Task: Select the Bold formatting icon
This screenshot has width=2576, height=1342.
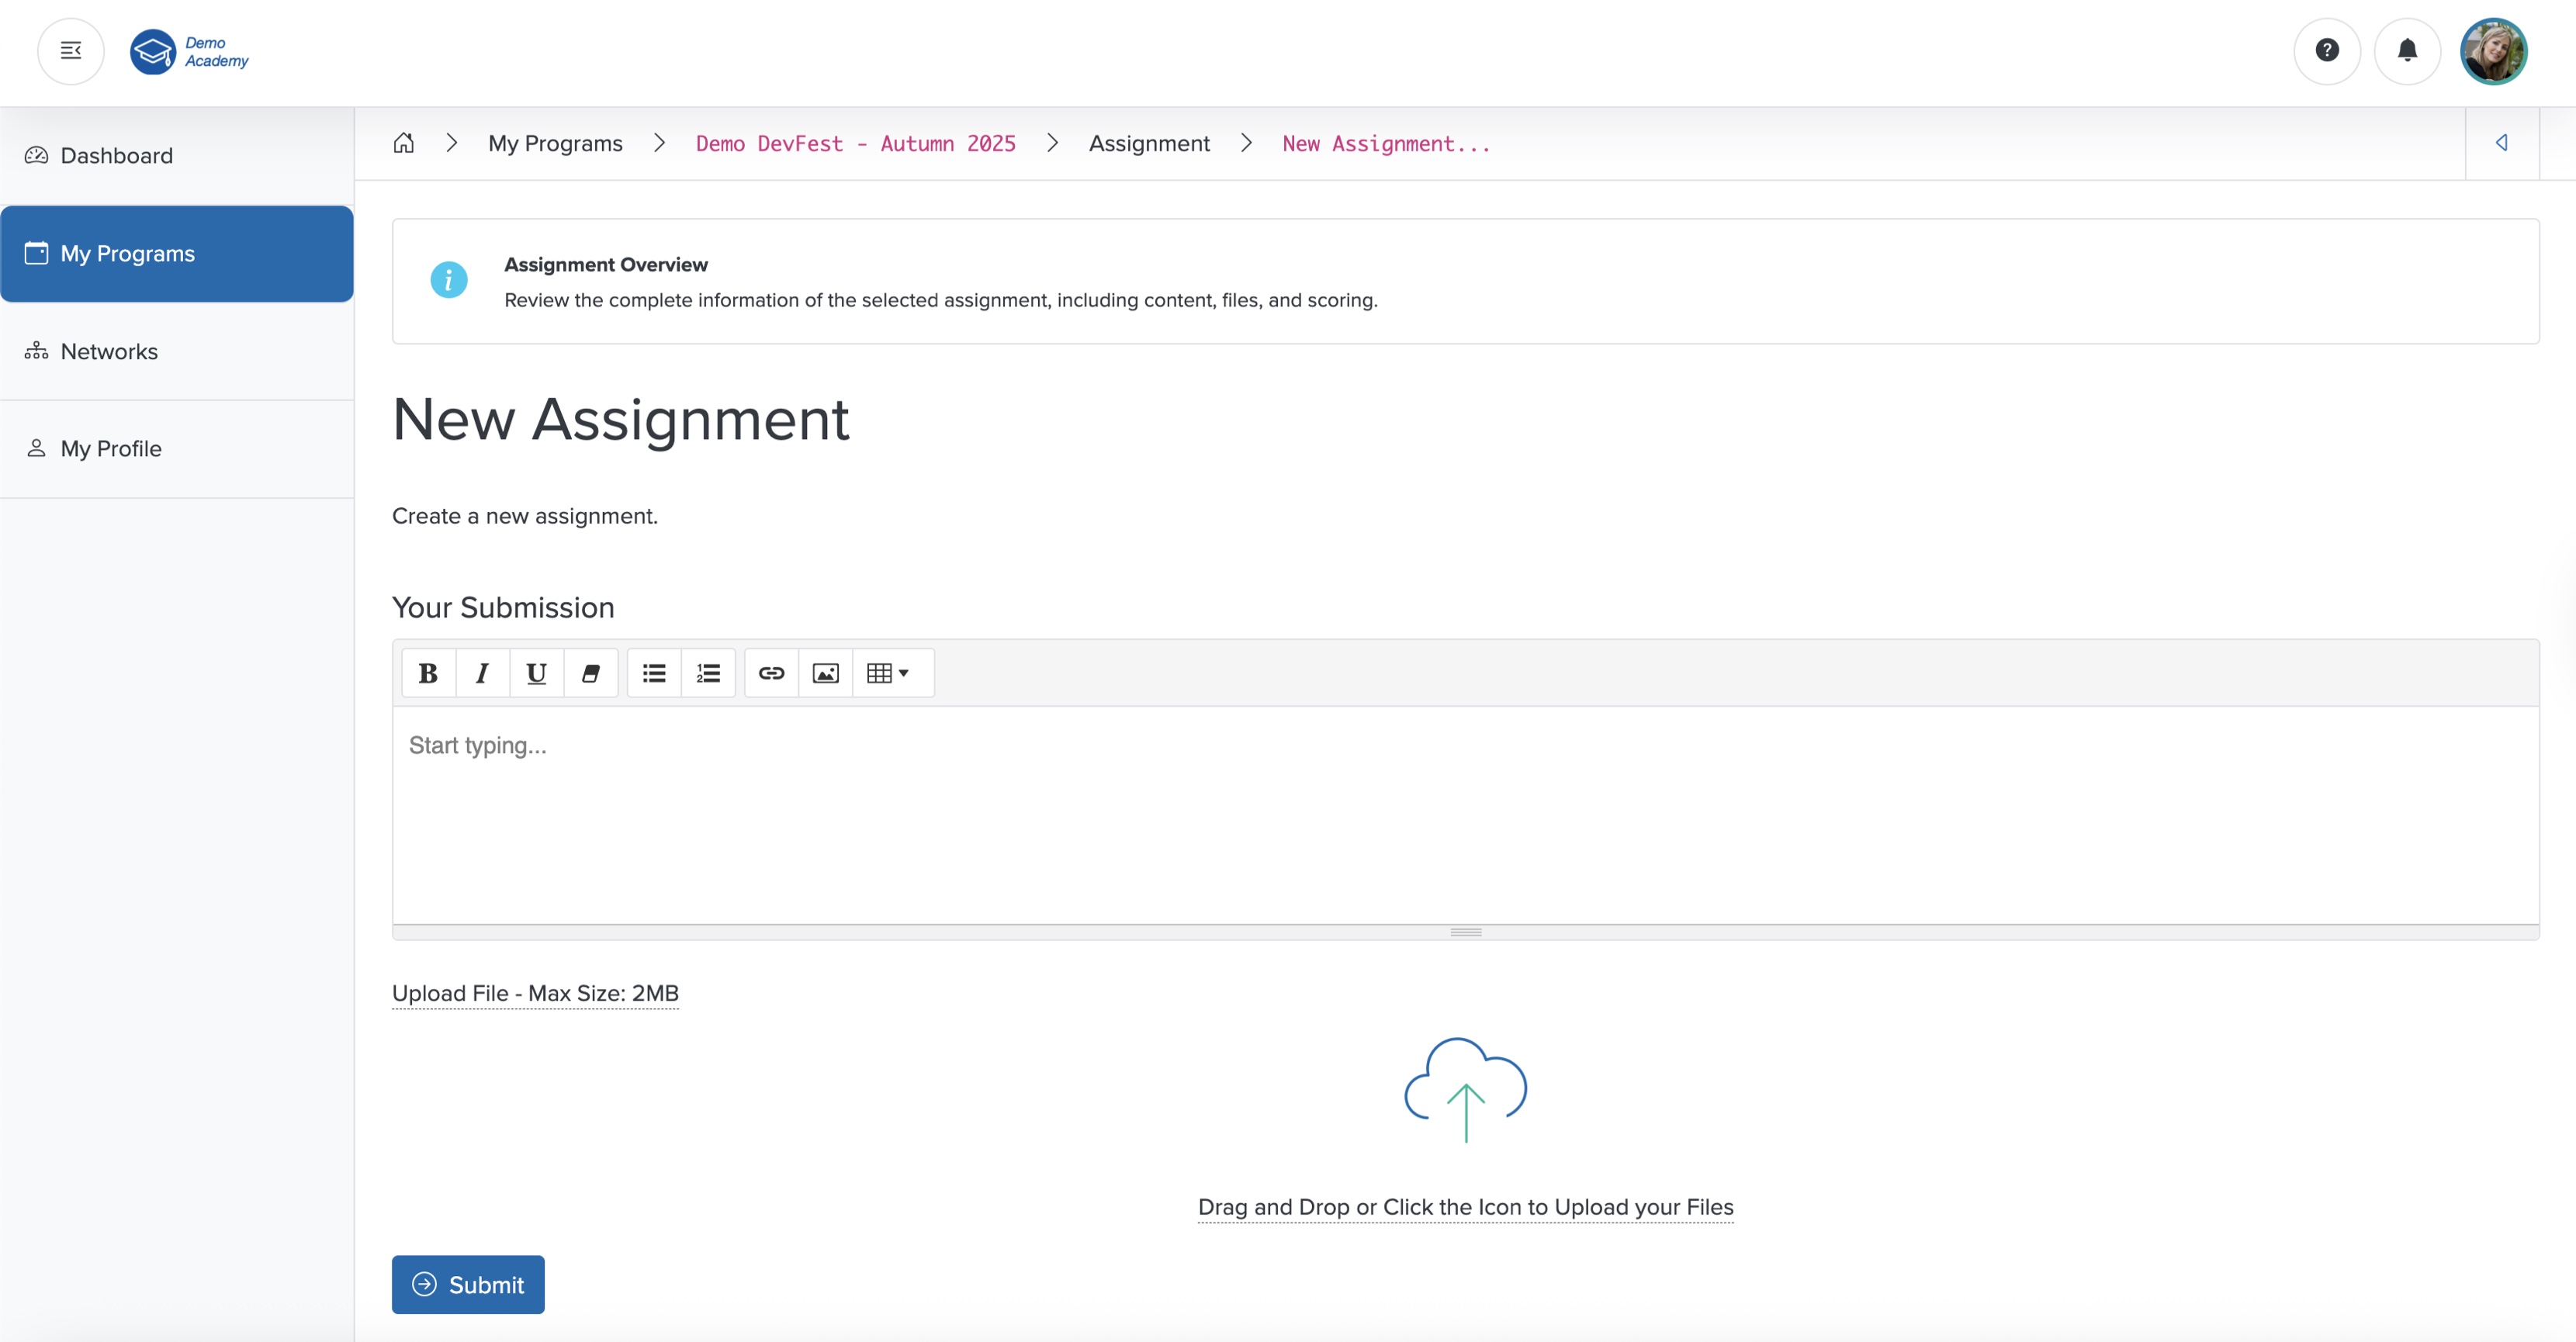Action: coord(428,672)
